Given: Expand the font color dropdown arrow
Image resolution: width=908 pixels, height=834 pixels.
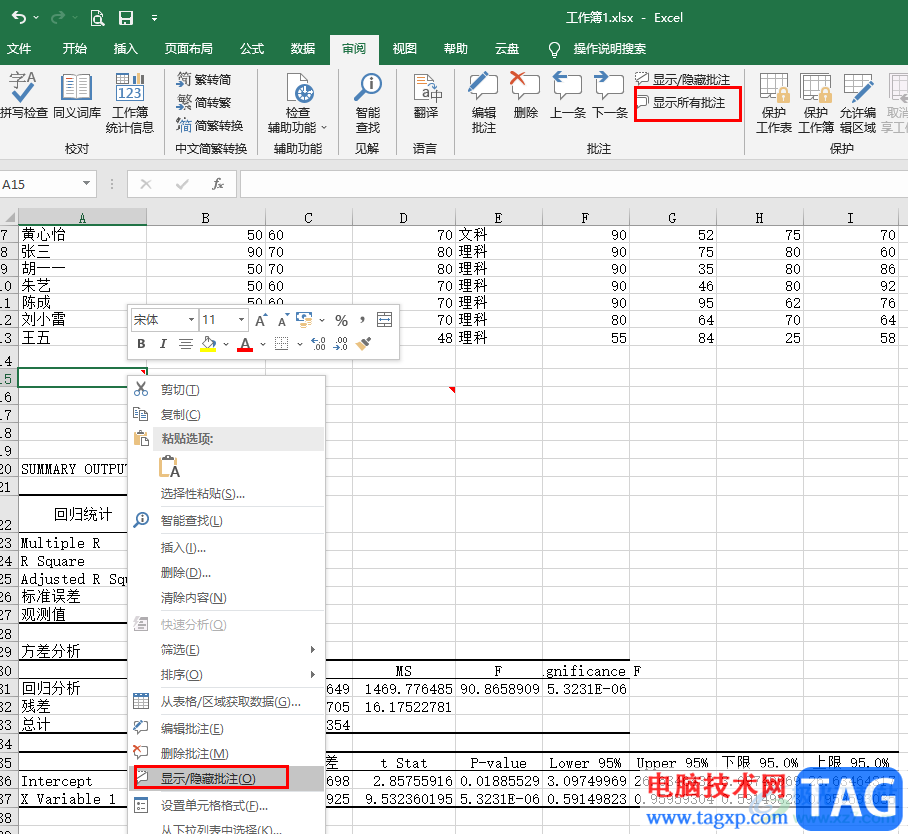Looking at the screenshot, I should coord(263,344).
